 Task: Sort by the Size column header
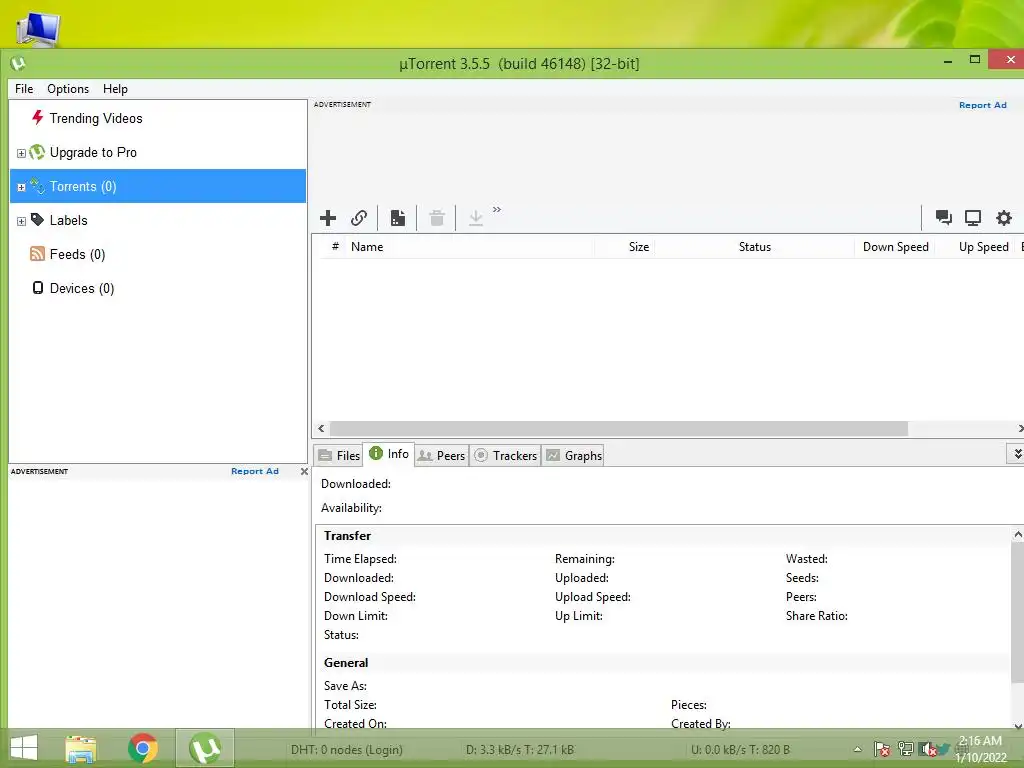[x=624, y=247]
